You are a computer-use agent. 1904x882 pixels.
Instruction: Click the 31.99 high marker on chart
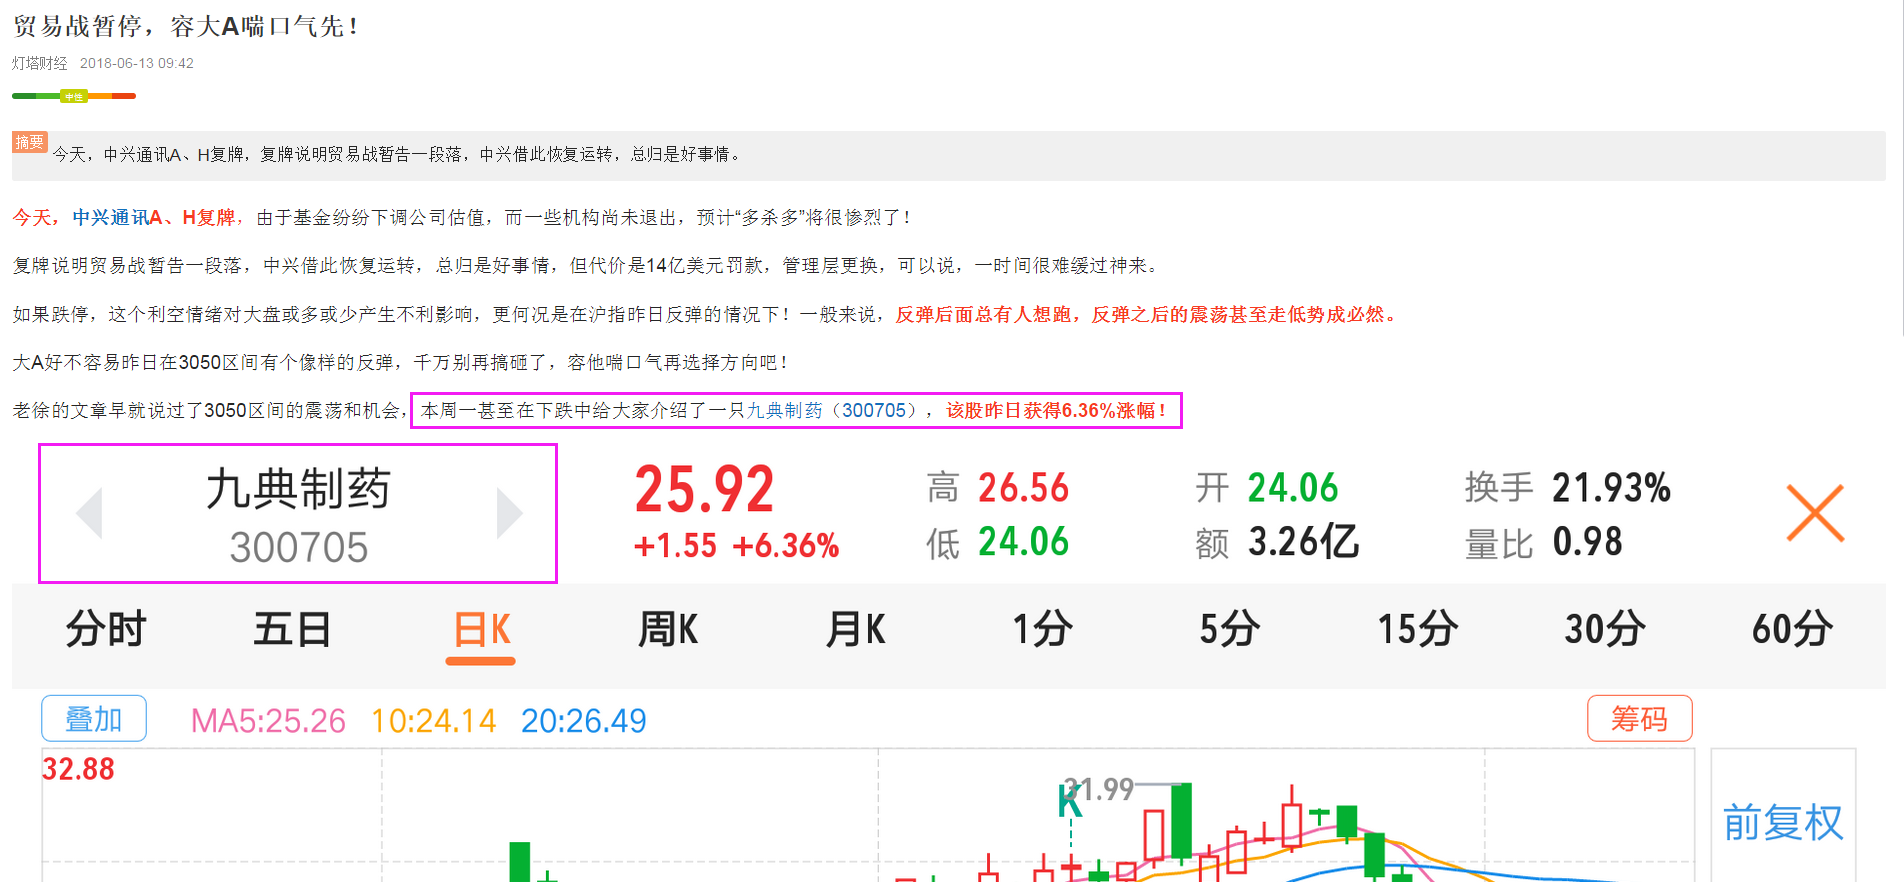click(1099, 790)
